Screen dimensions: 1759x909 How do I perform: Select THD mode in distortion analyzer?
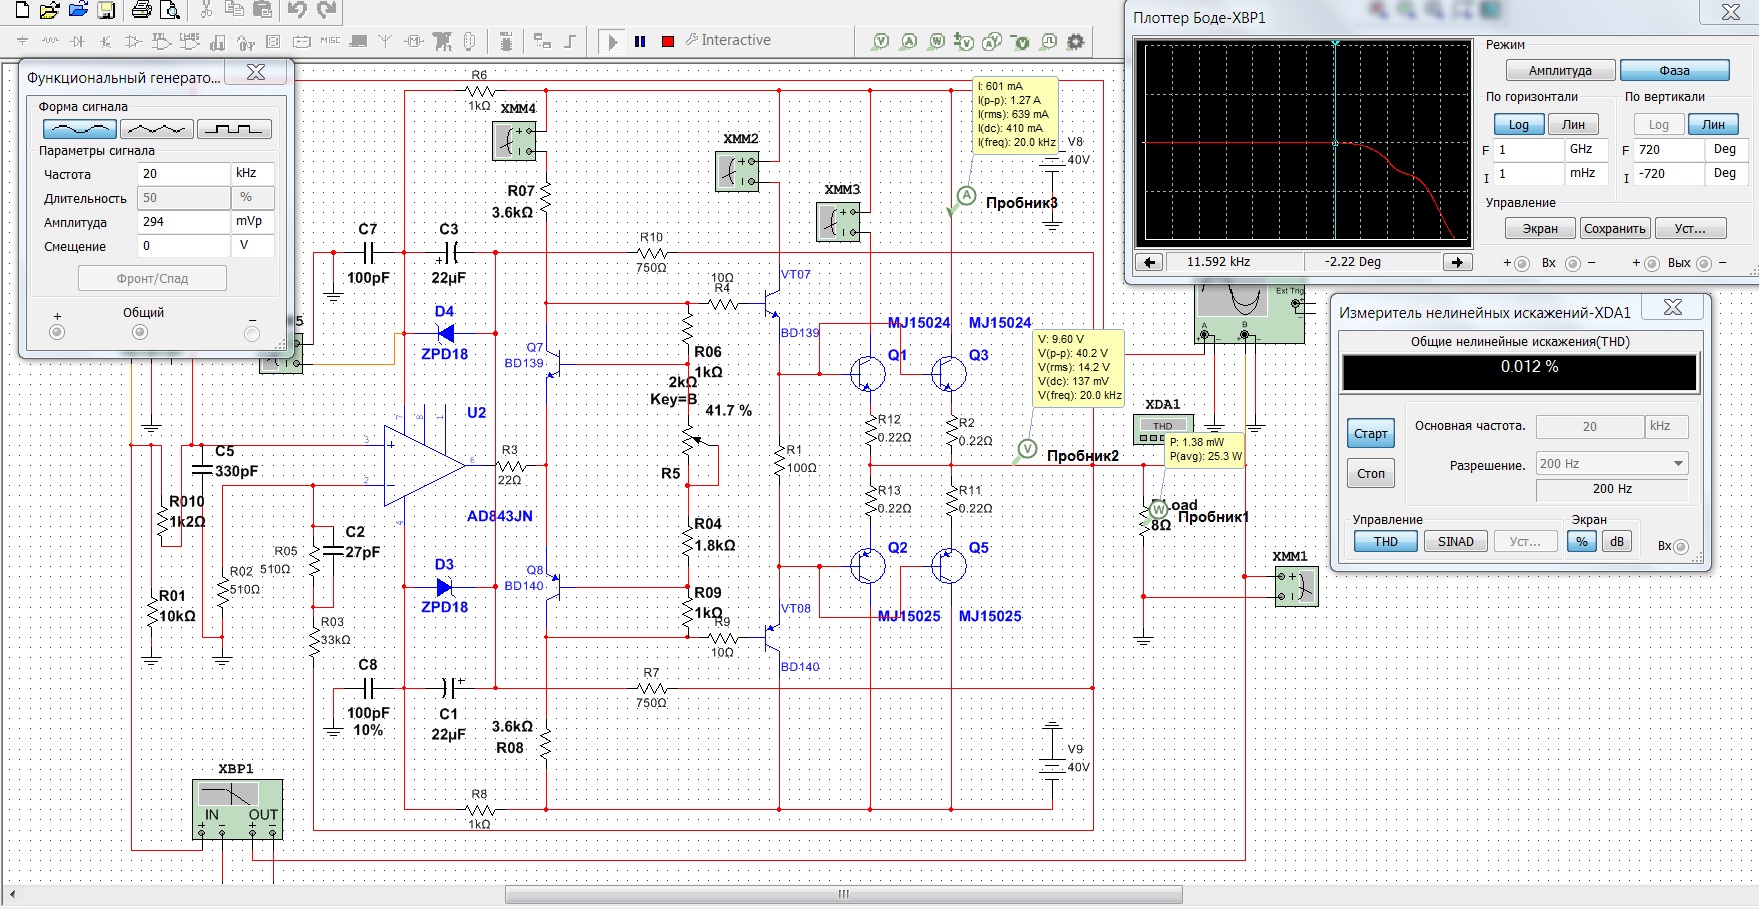[x=1385, y=541]
